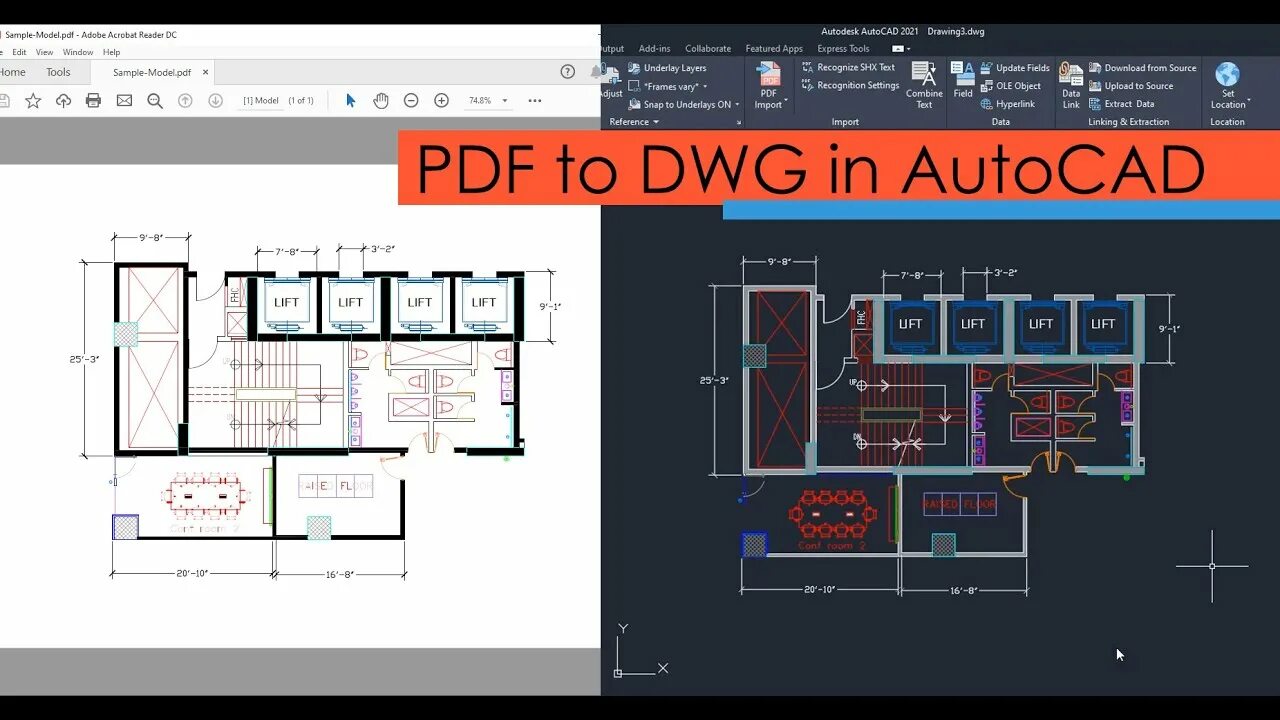Click the email envelope icon in Acrobat
The width and height of the screenshot is (1280, 720).
(124, 100)
